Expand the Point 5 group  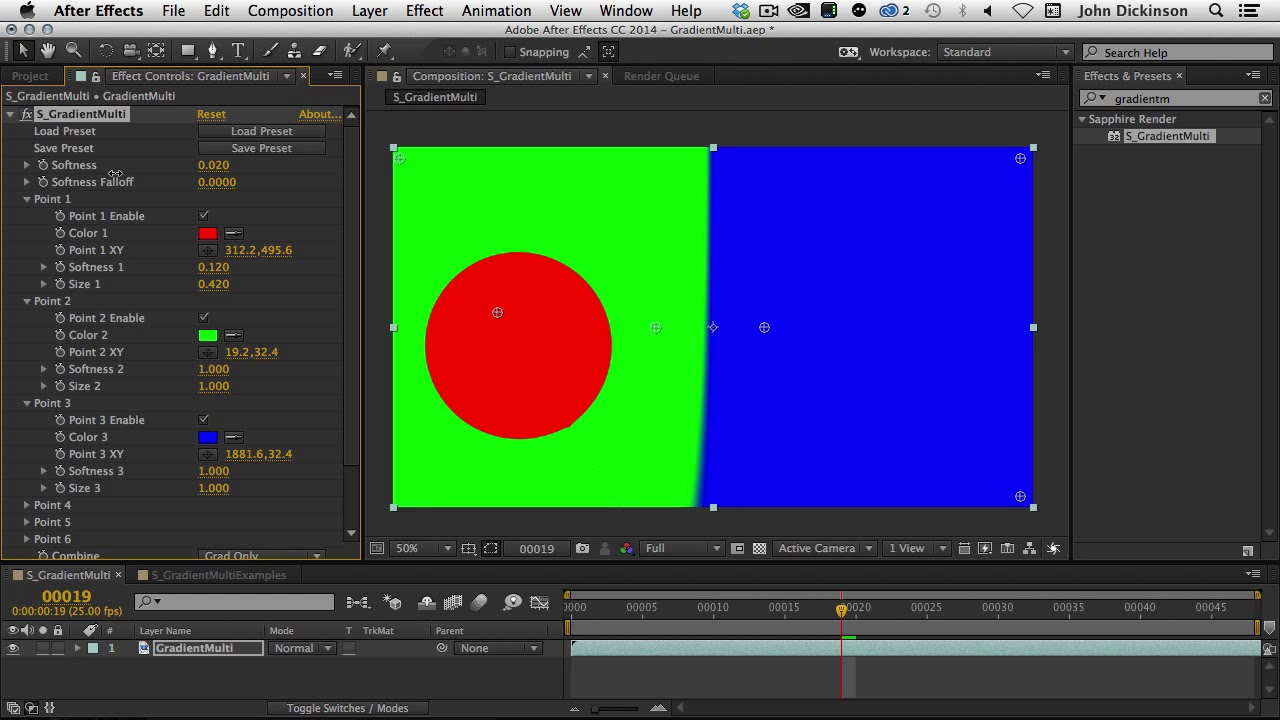coord(27,522)
